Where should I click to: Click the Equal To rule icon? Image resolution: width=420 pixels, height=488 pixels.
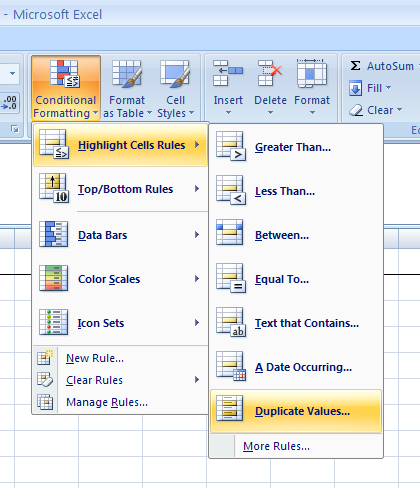coord(231,278)
